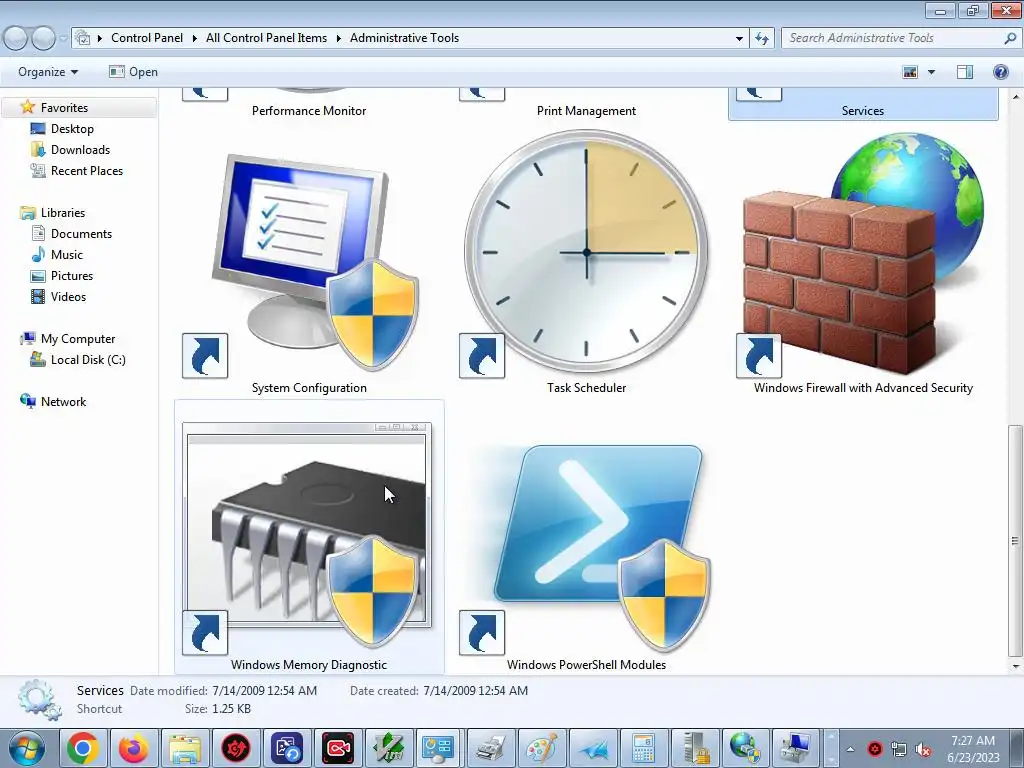This screenshot has height=768, width=1024.
Task: Select the Windows Memory Diagnostic chip icon
Action: click(306, 536)
